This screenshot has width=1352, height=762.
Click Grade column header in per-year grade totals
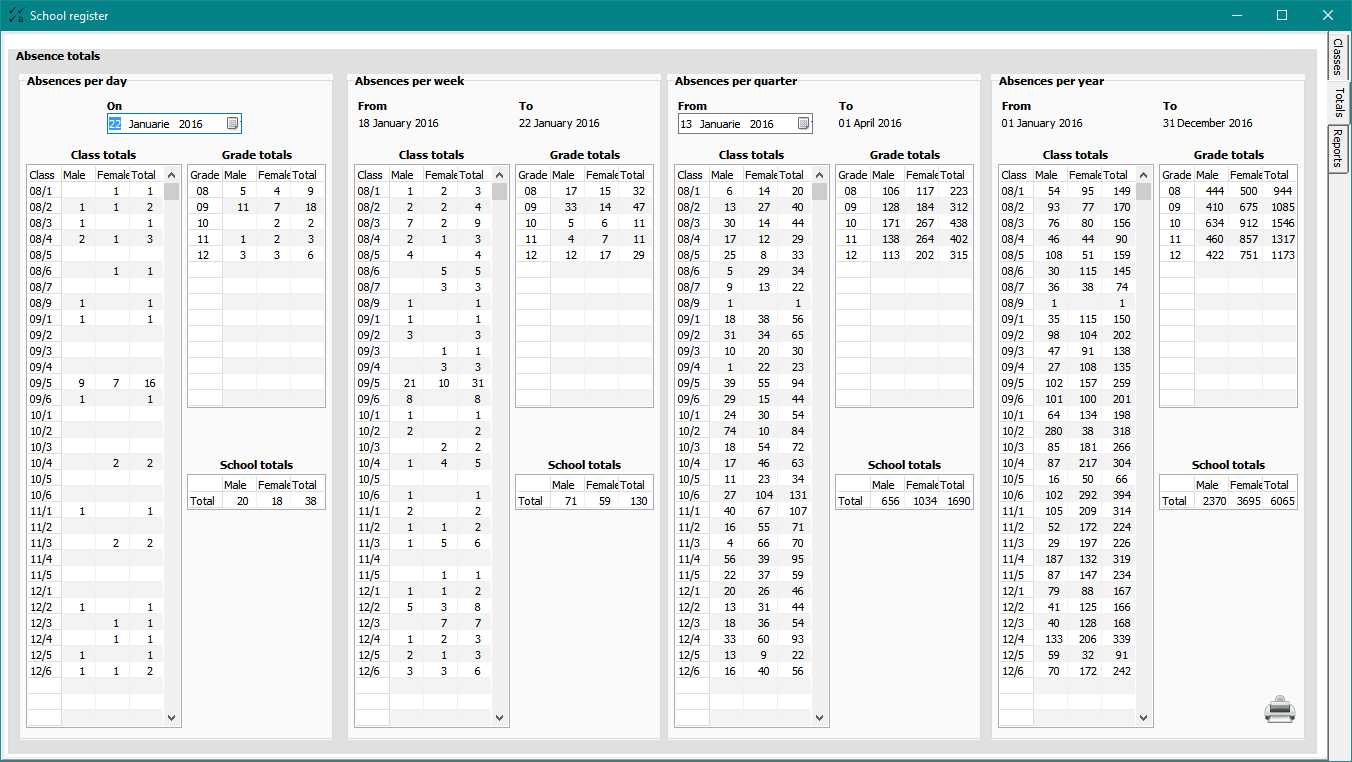(1176, 175)
